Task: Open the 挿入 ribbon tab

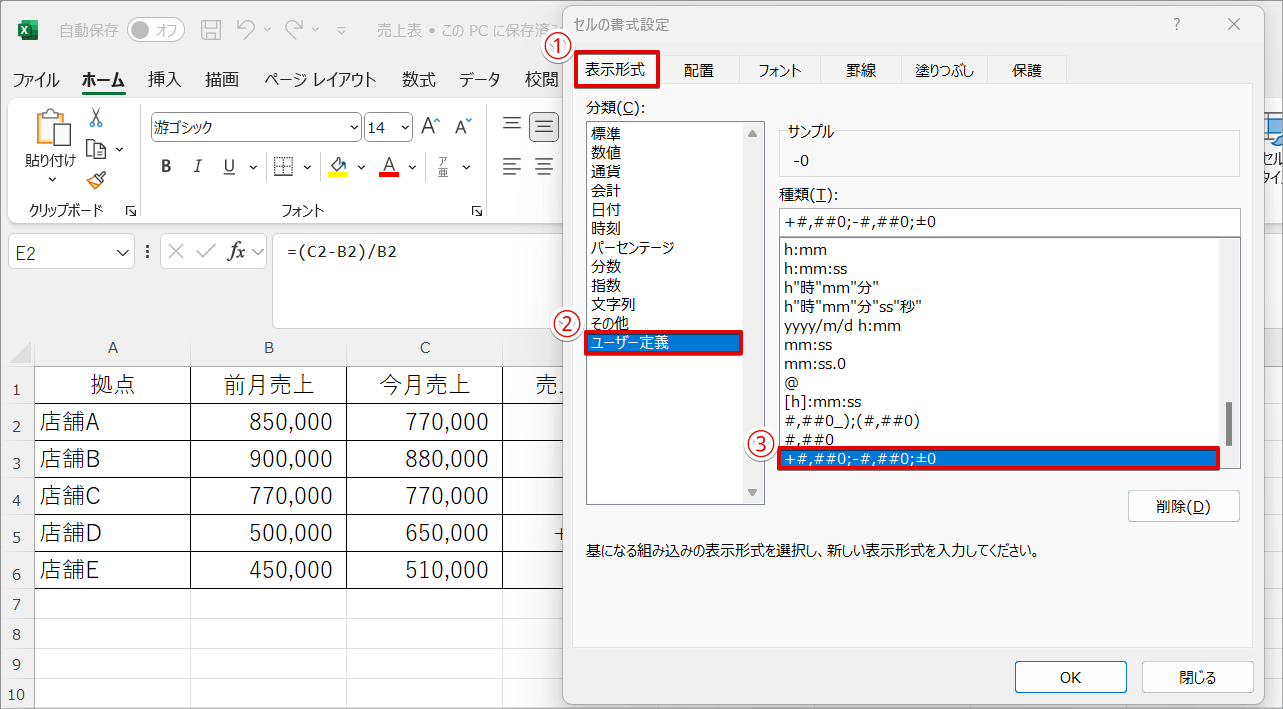Action: [164, 80]
